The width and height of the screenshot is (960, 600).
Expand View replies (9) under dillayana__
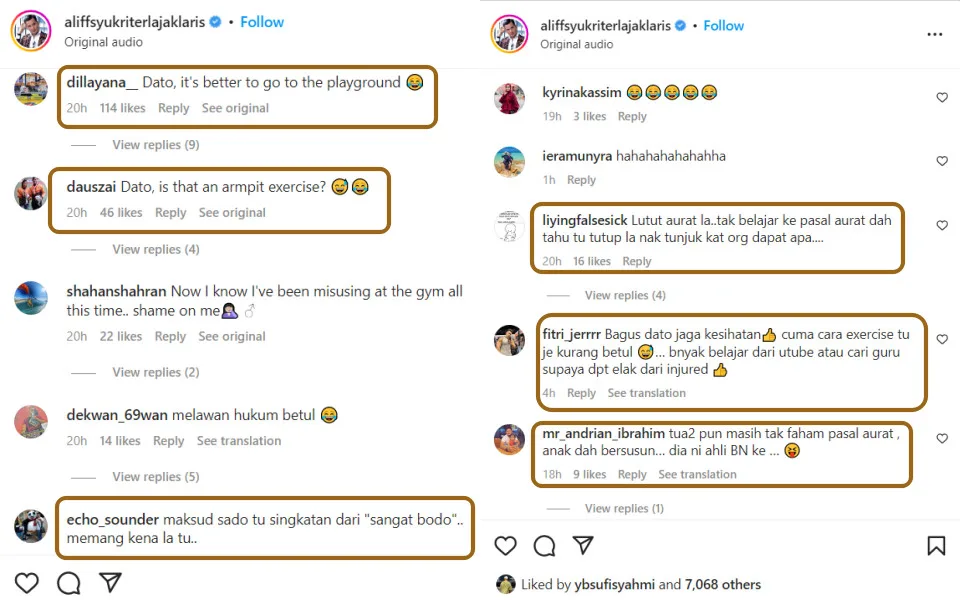[155, 145]
